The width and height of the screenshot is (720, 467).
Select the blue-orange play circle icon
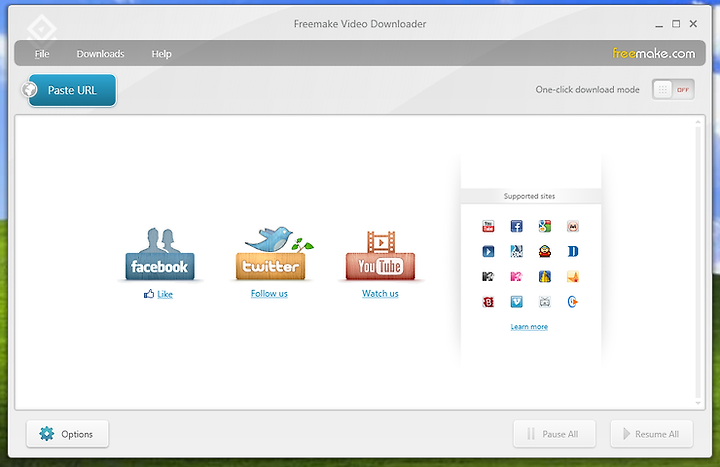(x=573, y=302)
